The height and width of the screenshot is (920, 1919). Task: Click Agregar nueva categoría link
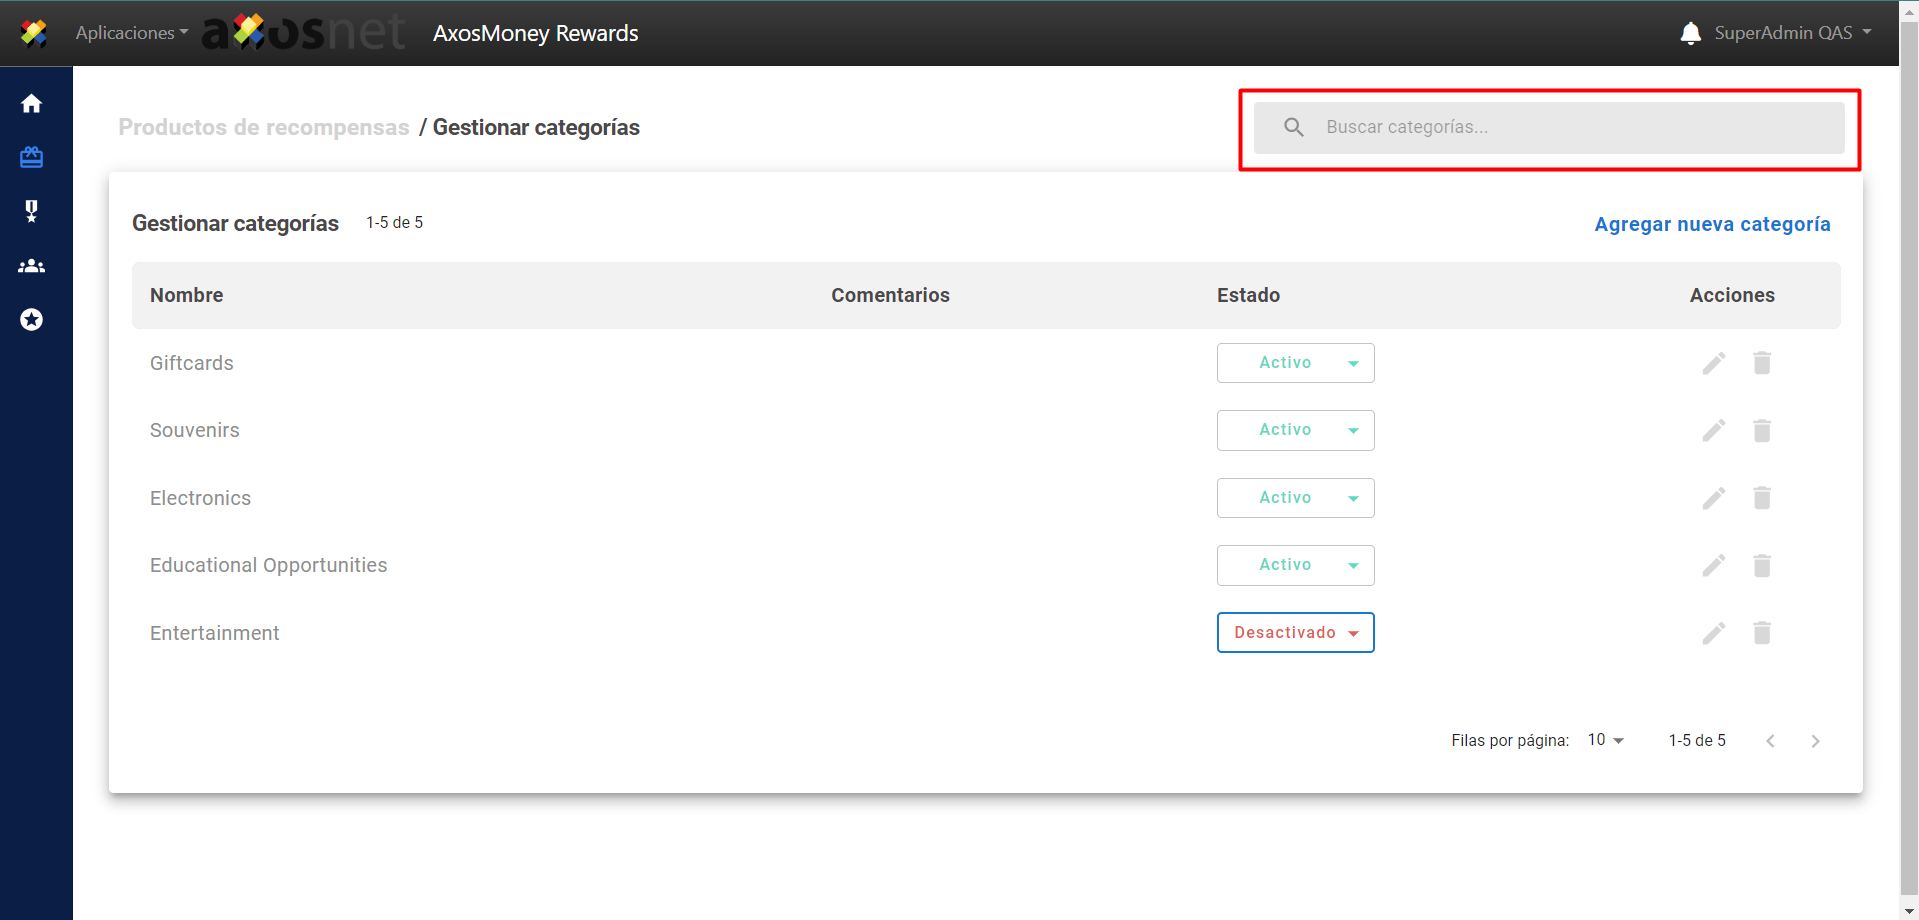[1712, 224]
